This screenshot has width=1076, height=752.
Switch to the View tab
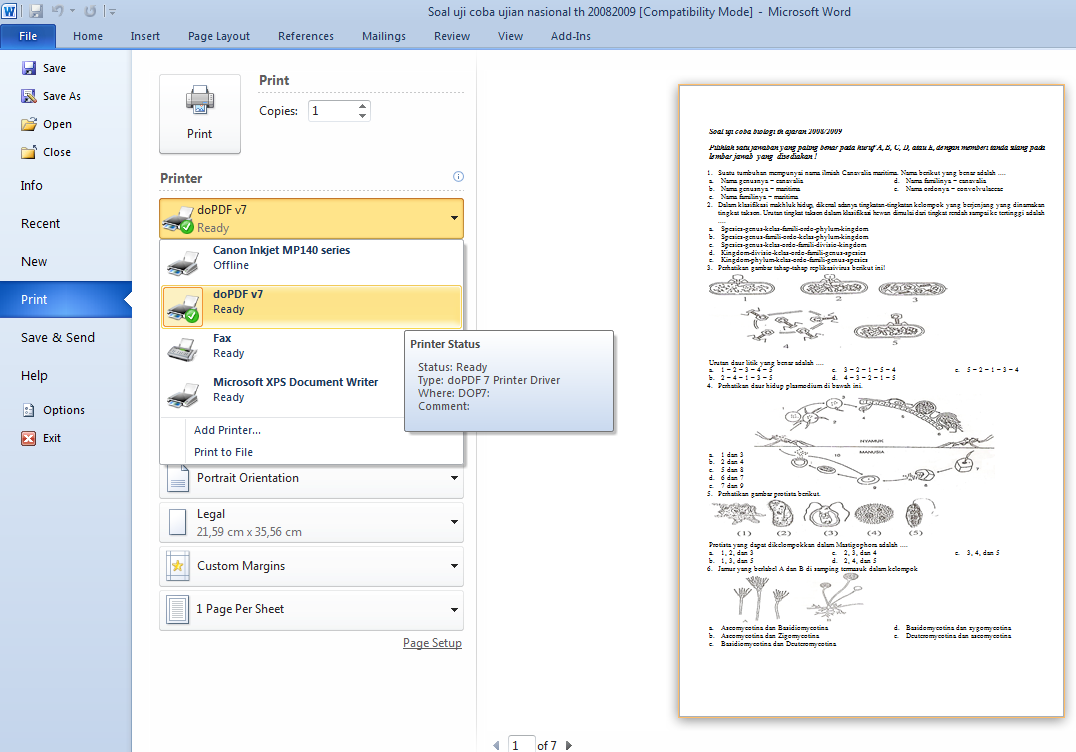point(511,36)
